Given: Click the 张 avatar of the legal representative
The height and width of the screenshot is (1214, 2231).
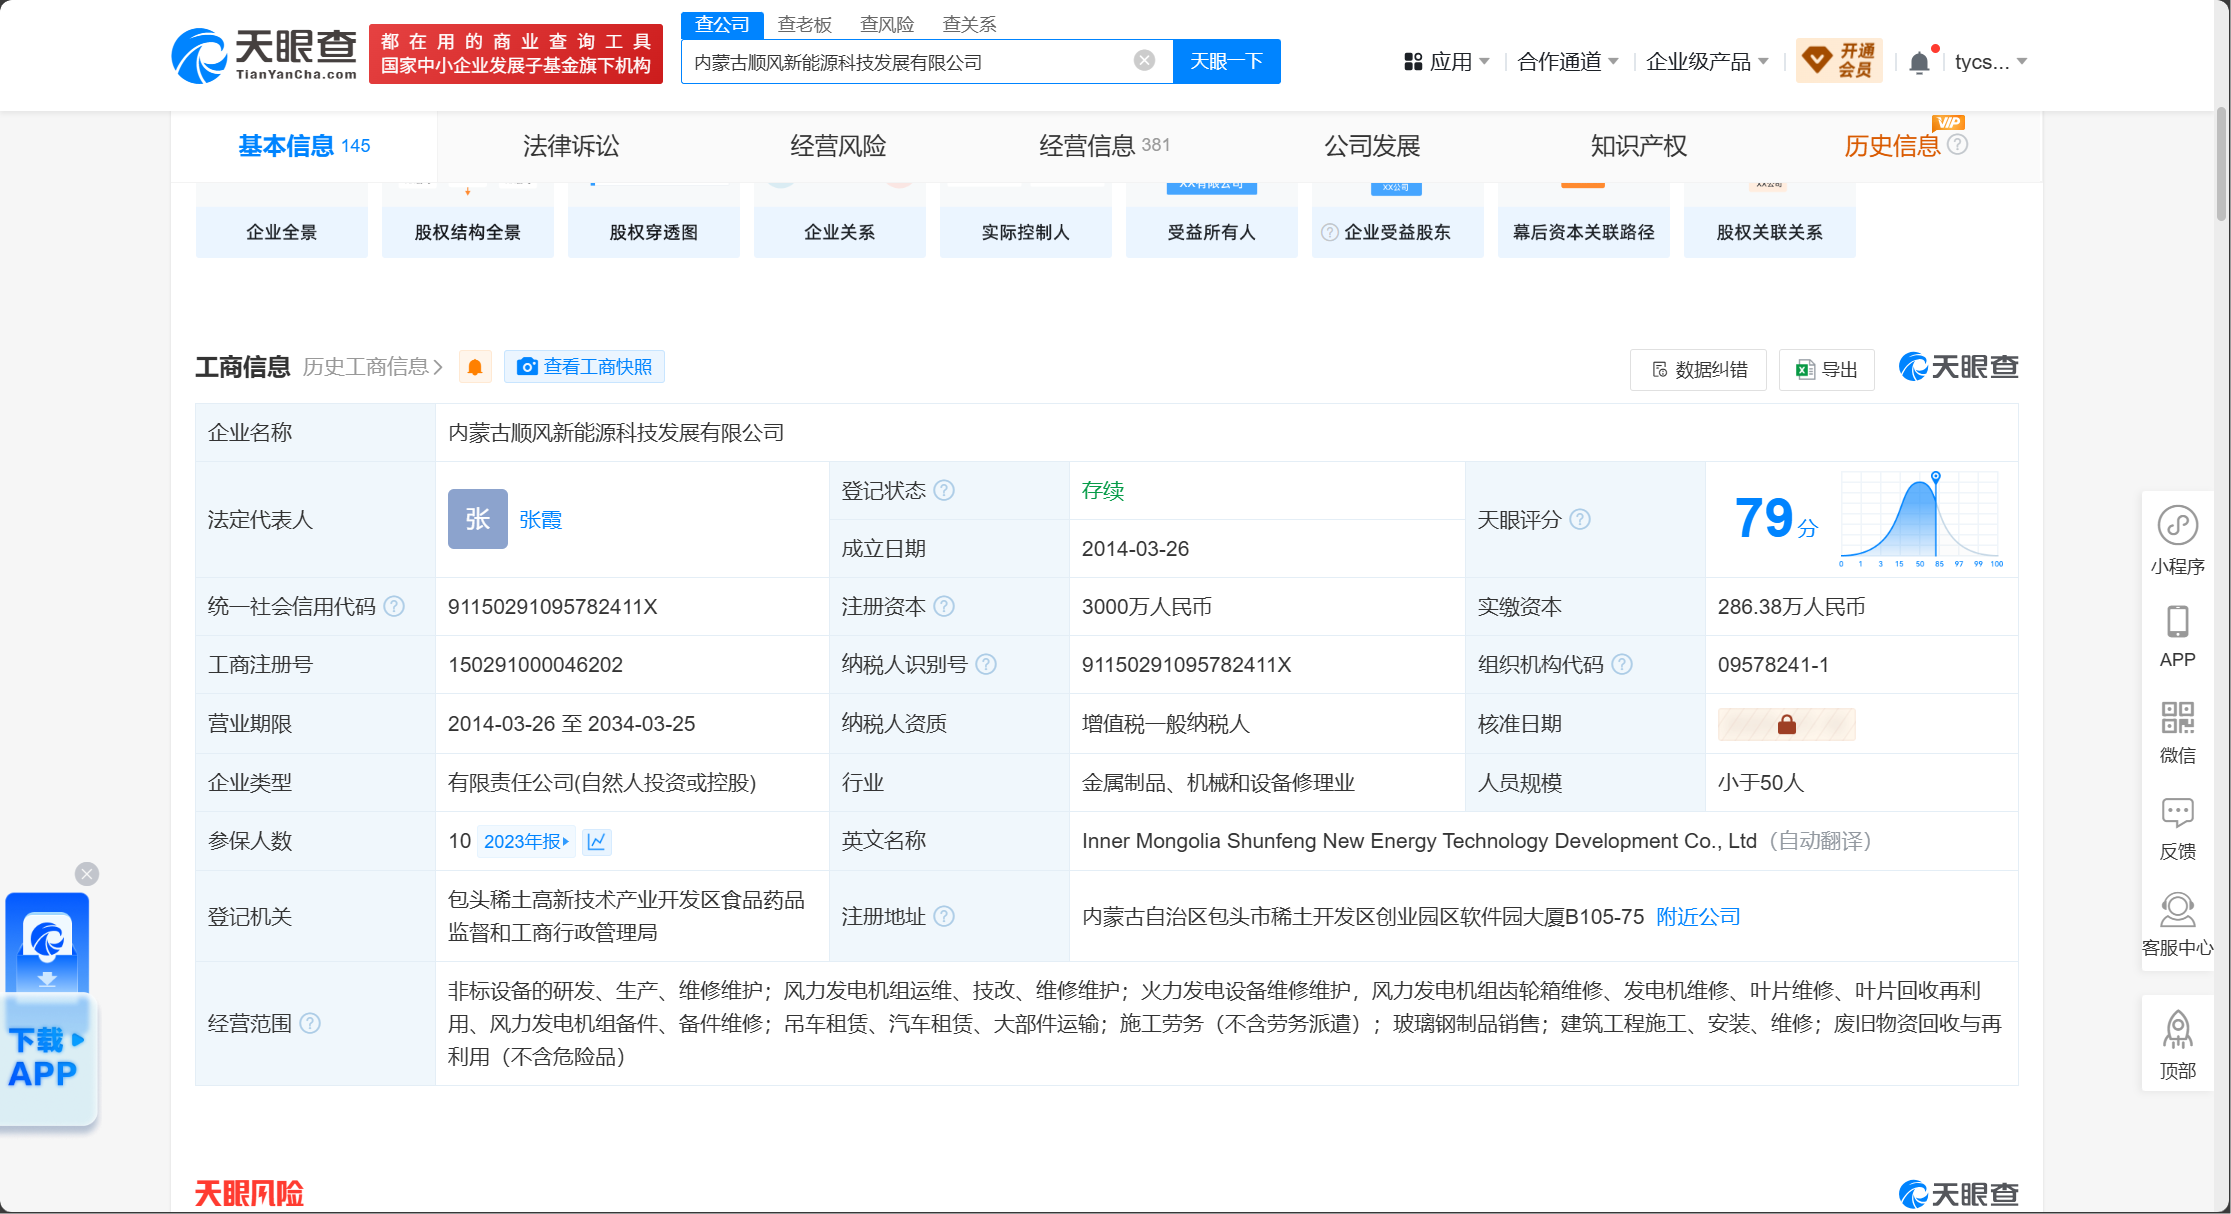Looking at the screenshot, I should tap(478, 519).
